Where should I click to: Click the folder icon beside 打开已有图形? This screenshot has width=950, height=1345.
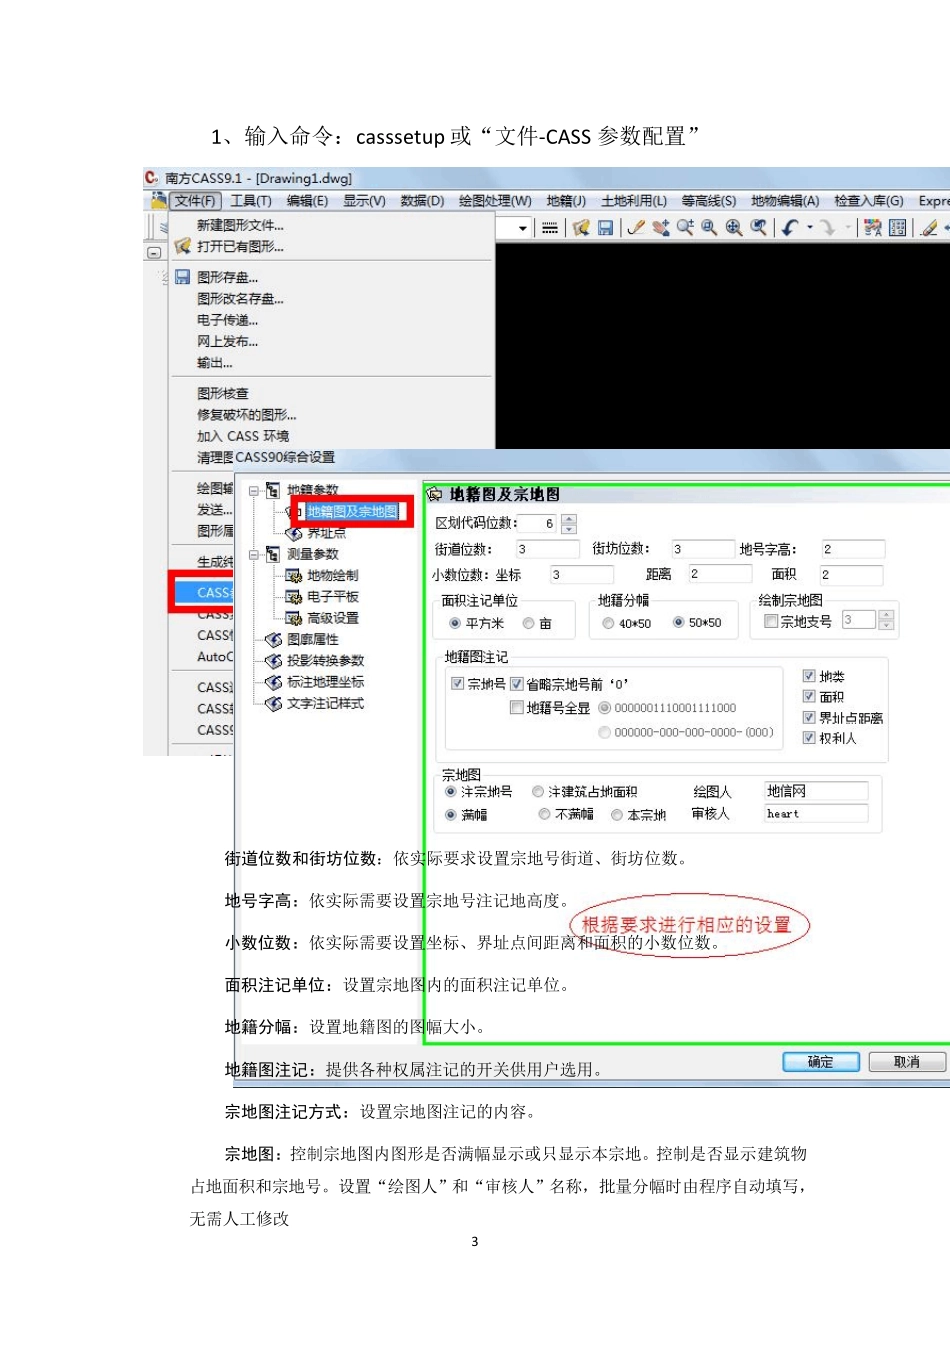pyautogui.click(x=182, y=246)
